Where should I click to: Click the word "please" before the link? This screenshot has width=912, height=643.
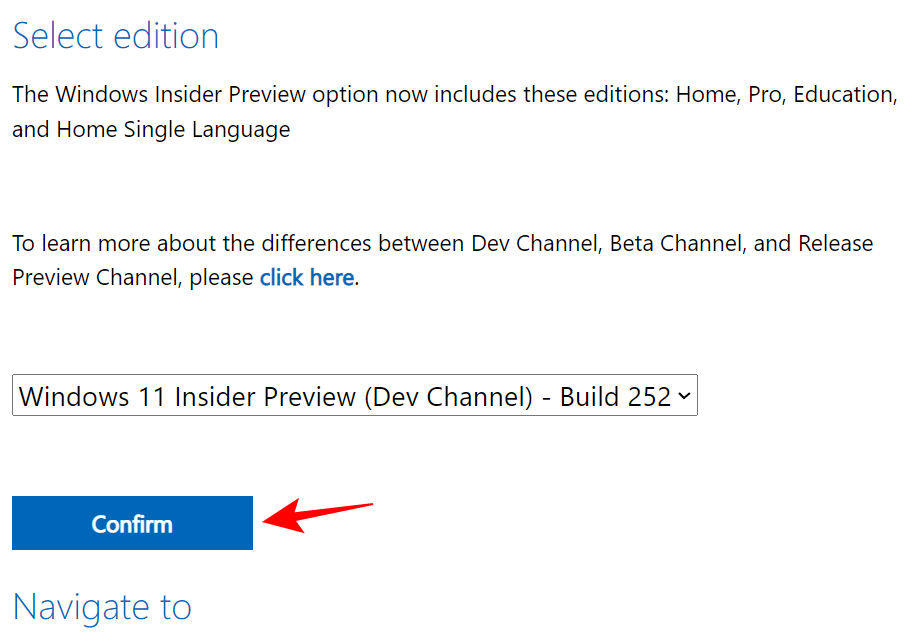pyautogui.click(x=221, y=278)
